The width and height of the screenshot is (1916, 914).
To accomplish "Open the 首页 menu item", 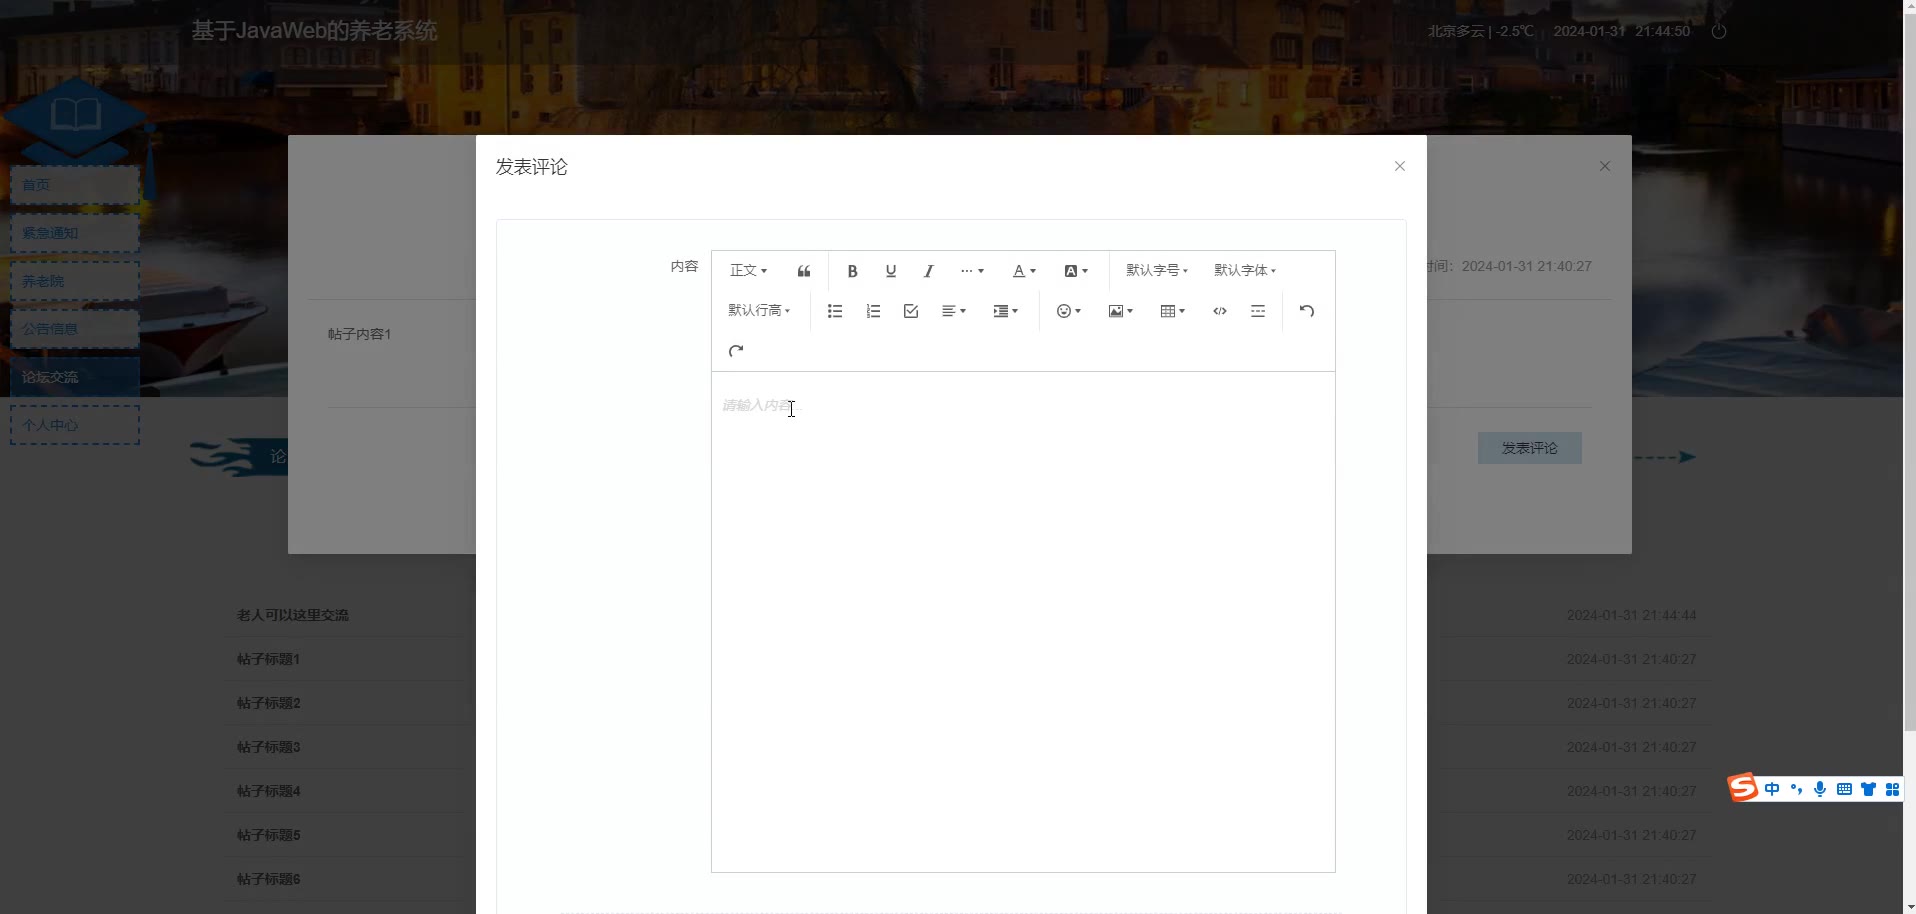I will point(75,185).
